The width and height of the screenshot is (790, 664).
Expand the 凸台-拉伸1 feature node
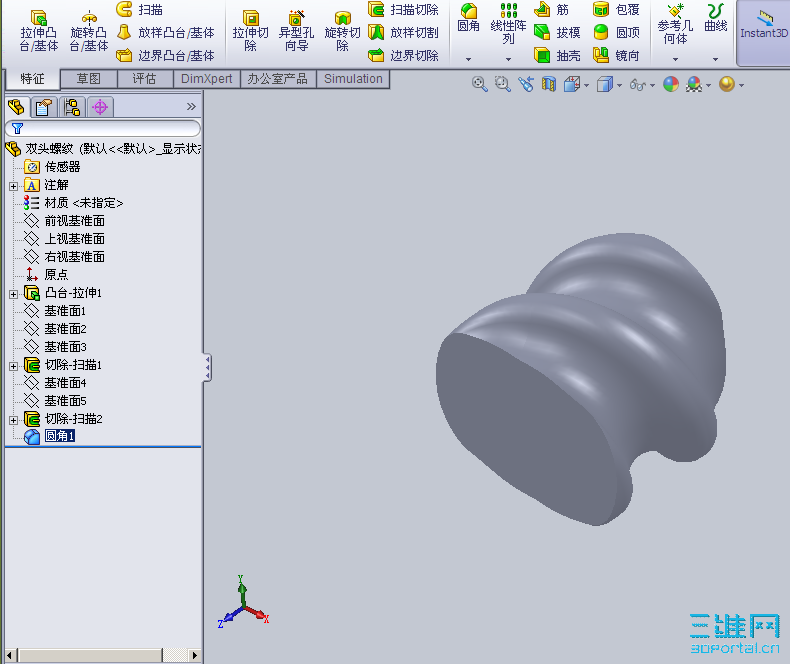tap(14, 294)
